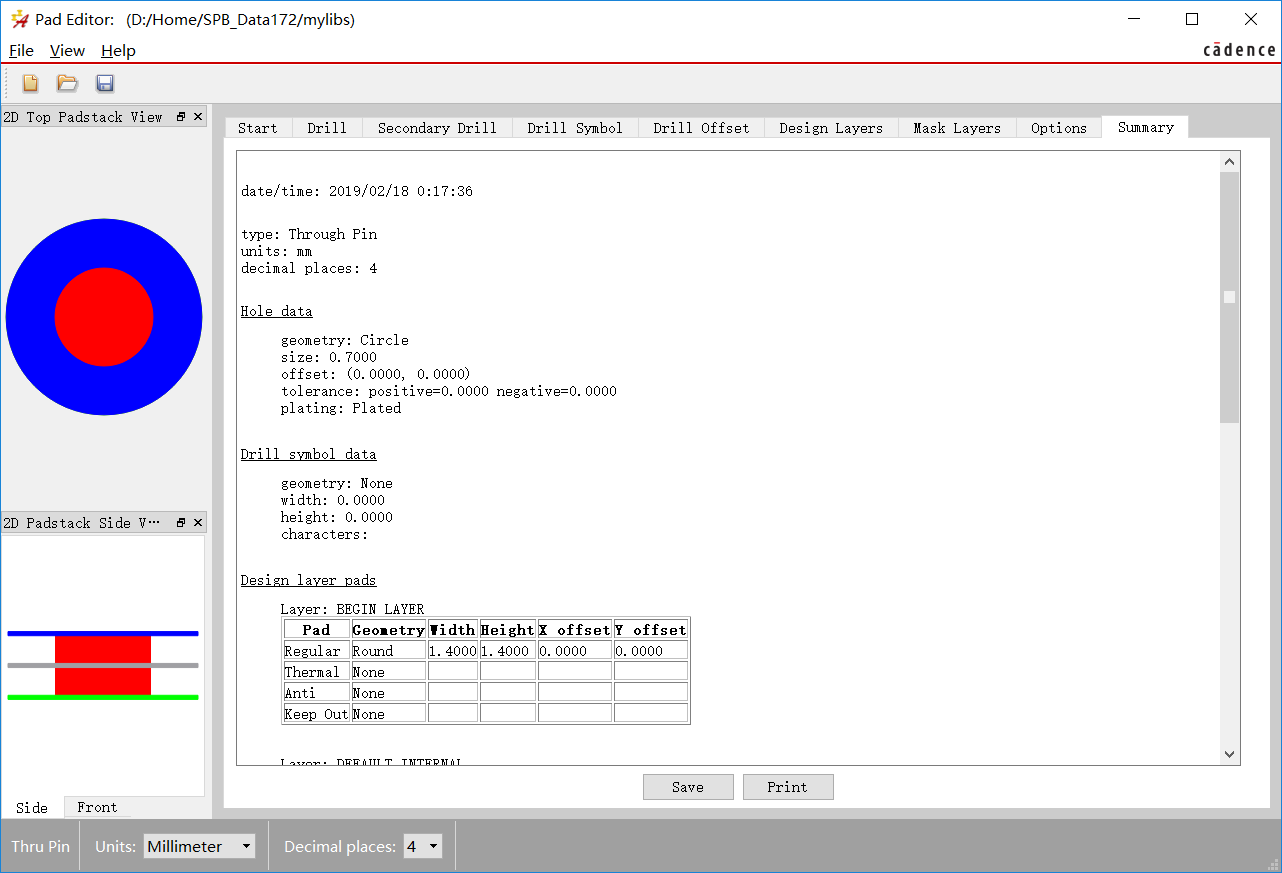Open the Units dropdown
Image resolution: width=1282 pixels, height=873 pixels.
199,847
